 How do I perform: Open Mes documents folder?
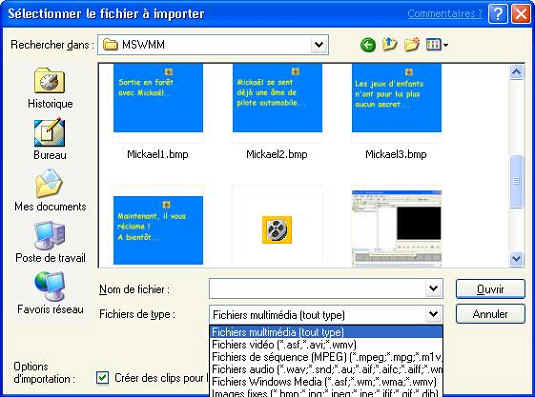[x=50, y=191]
